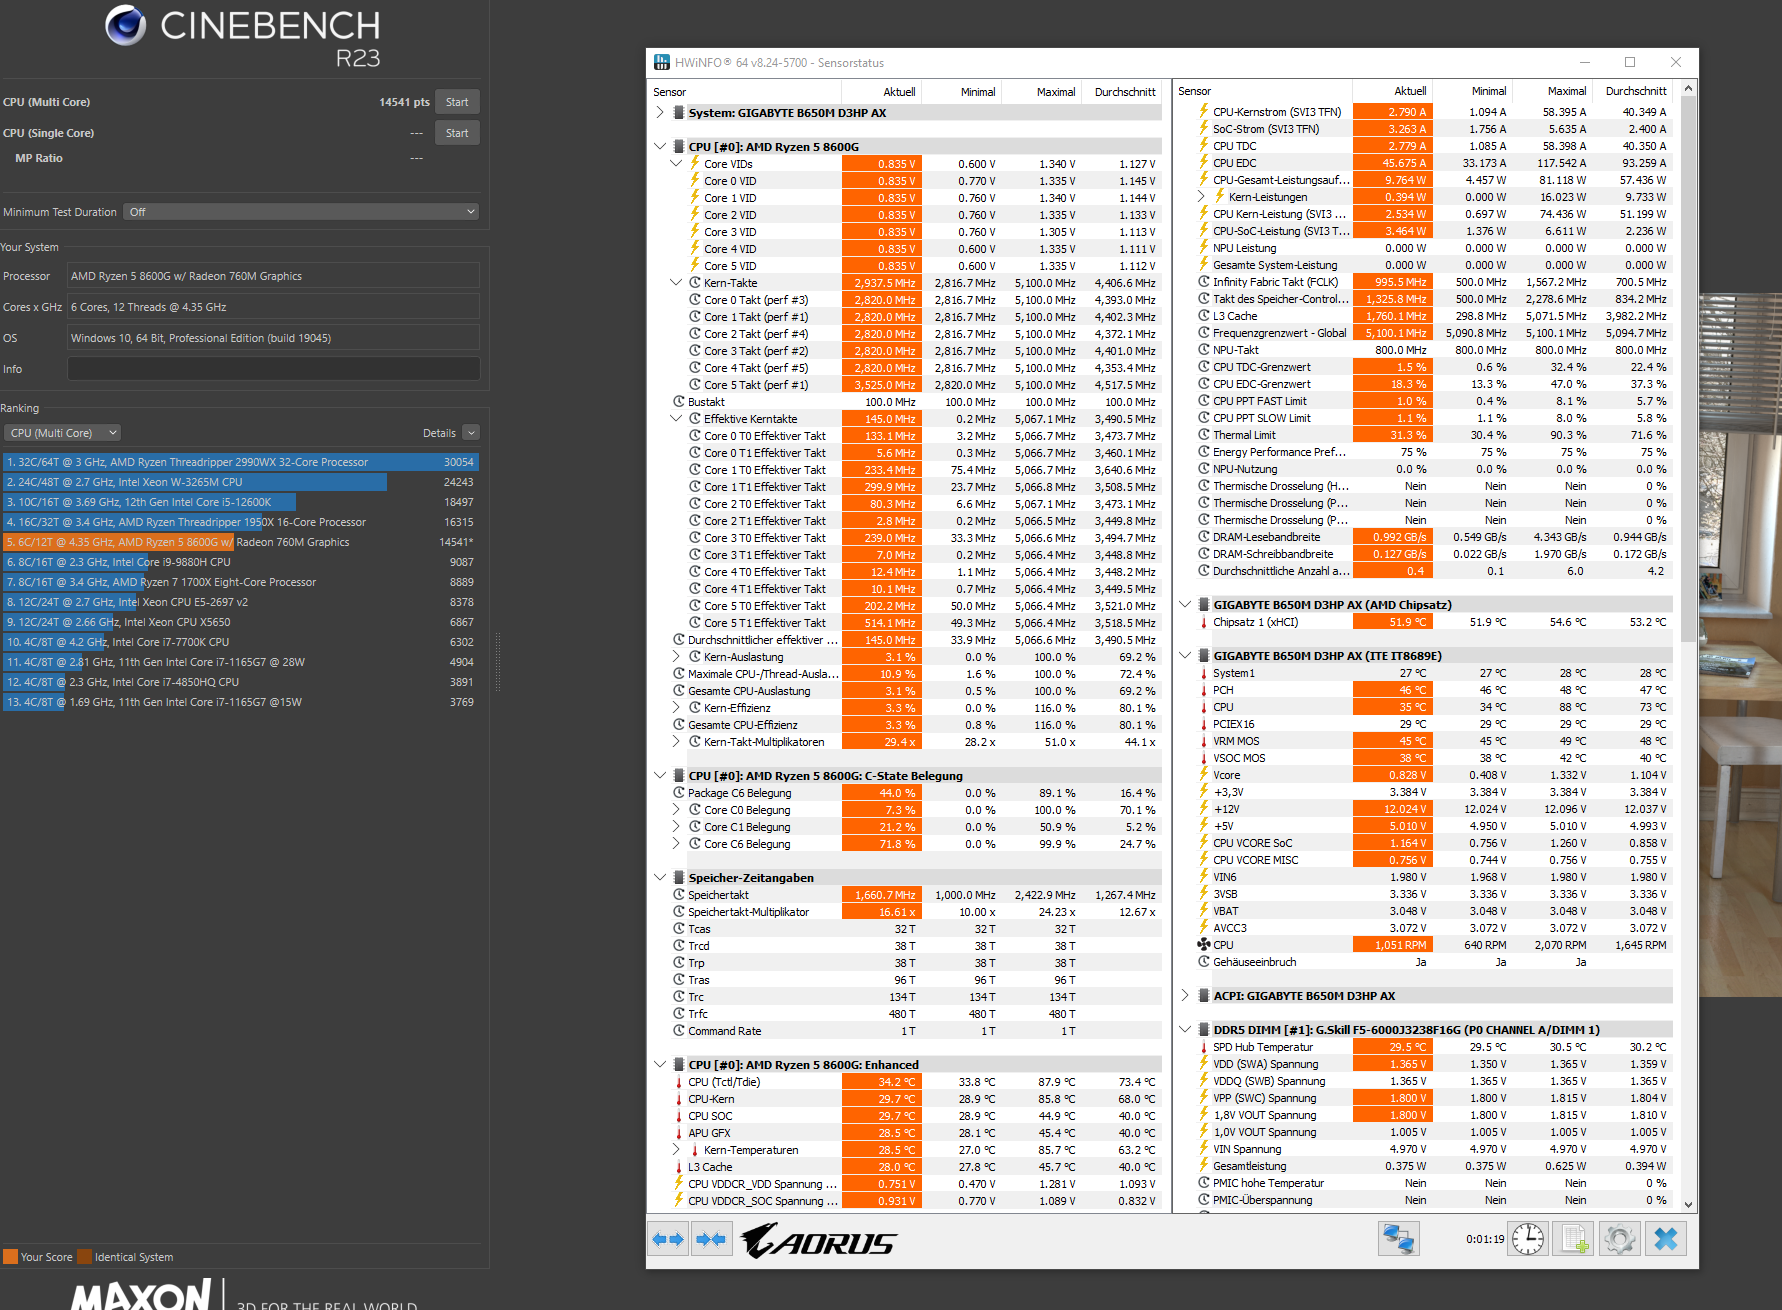
Task: Click HWiNFO vertical scrollbar down arrow
Action: [1689, 1205]
